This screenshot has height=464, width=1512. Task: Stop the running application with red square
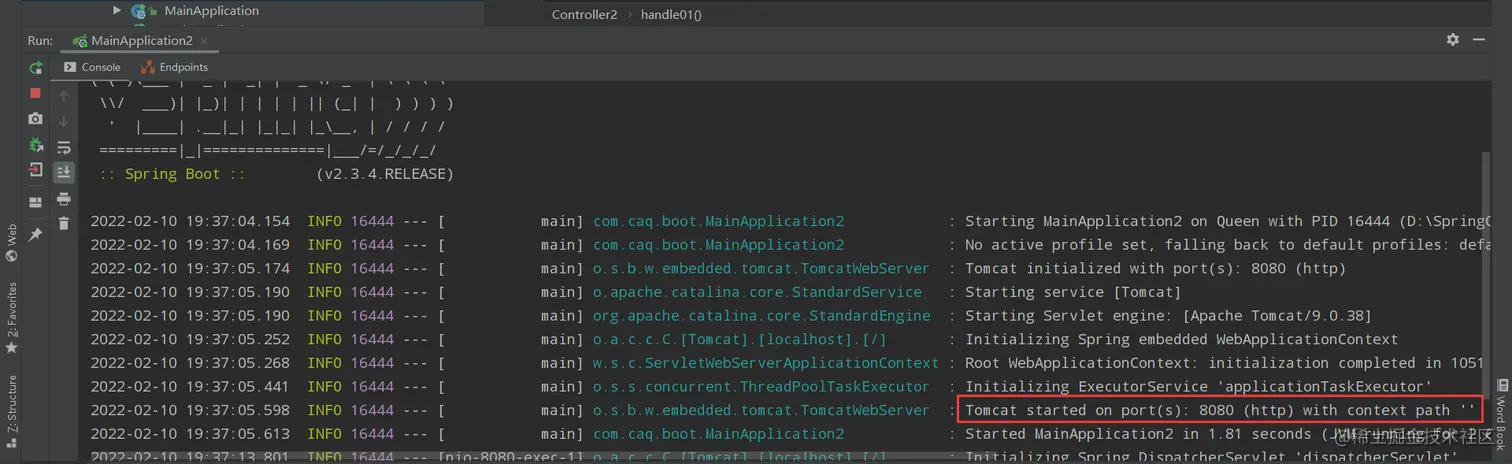point(36,93)
